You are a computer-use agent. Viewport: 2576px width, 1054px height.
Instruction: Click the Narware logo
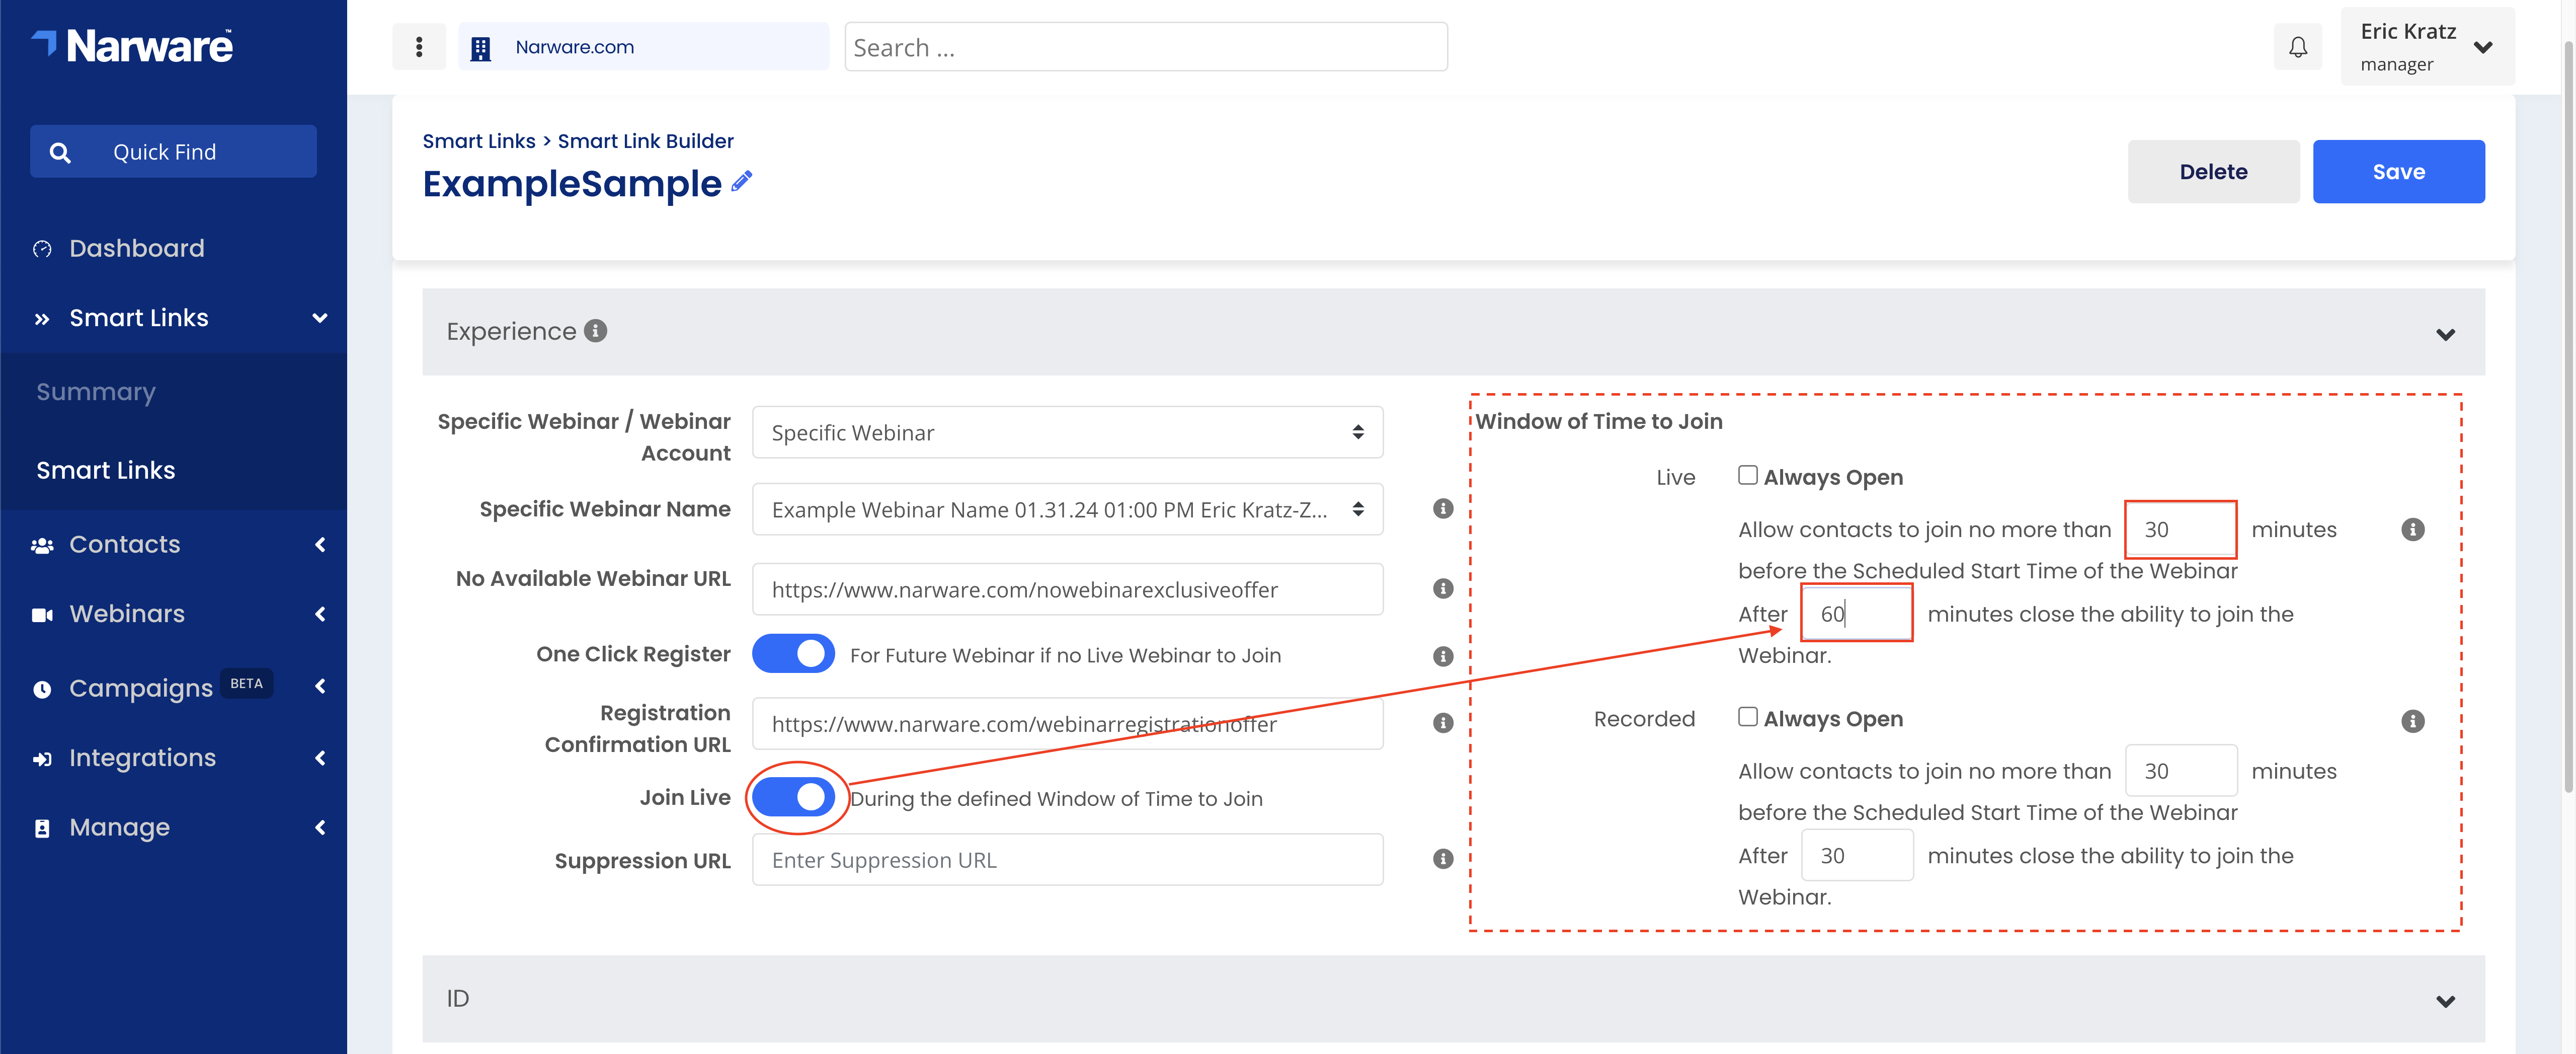click(132, 46)
